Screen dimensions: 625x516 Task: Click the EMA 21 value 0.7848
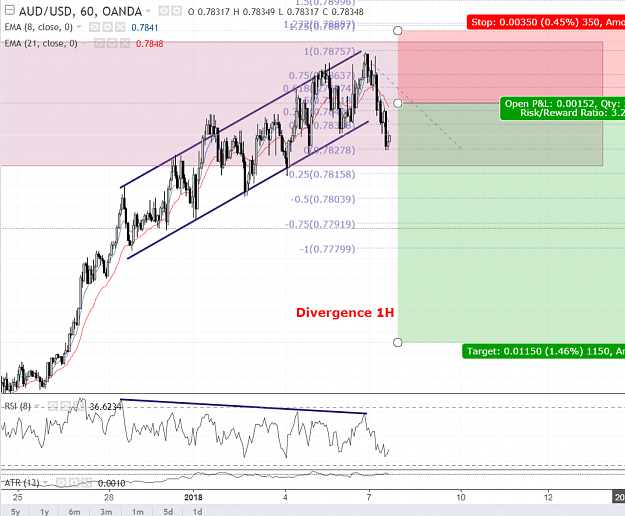(x=149, y=43)
